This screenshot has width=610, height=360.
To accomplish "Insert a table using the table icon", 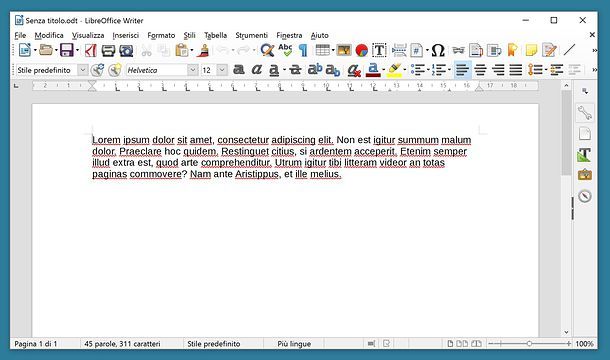I will click(323, 50).
